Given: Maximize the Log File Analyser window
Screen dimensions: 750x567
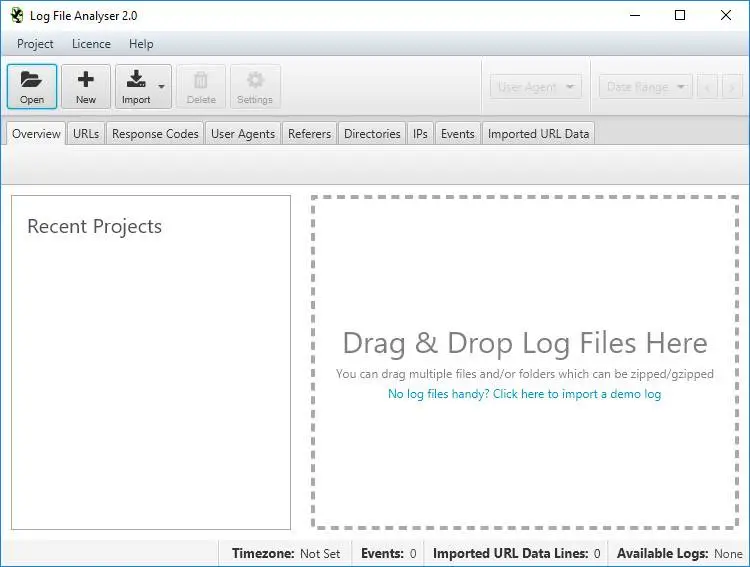Looking at the screenshot, I should click(680, 15).
